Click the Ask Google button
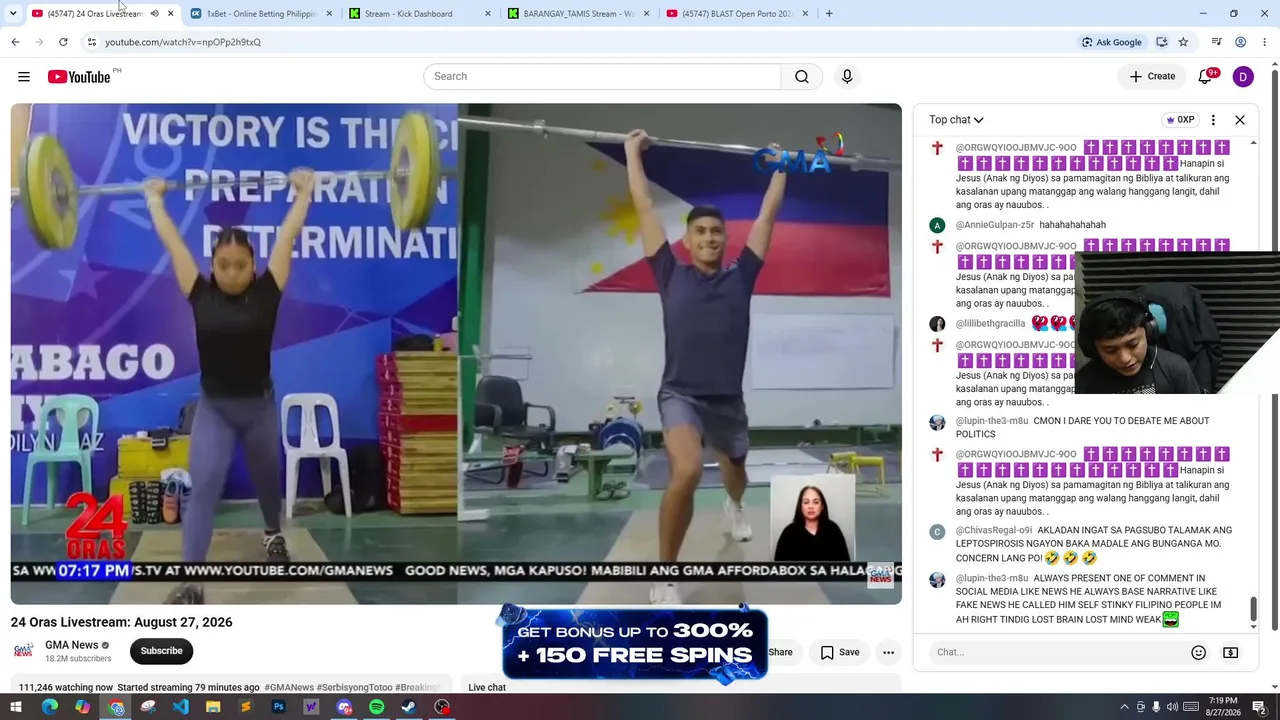 tap(1111, 42)
